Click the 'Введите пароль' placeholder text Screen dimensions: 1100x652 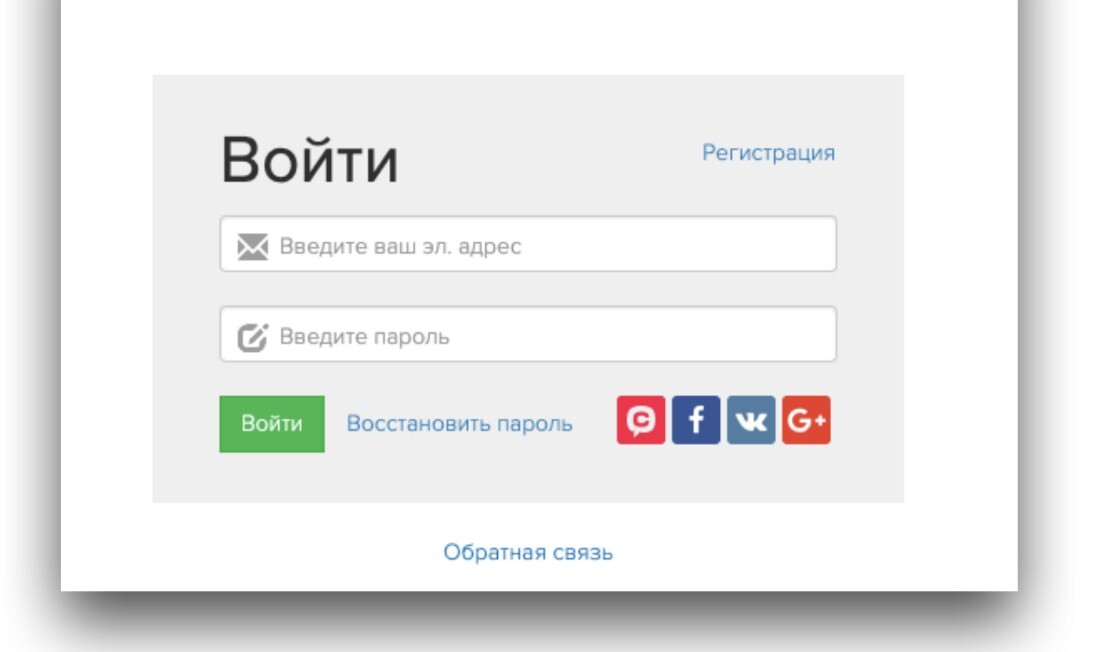click(364, 337)
